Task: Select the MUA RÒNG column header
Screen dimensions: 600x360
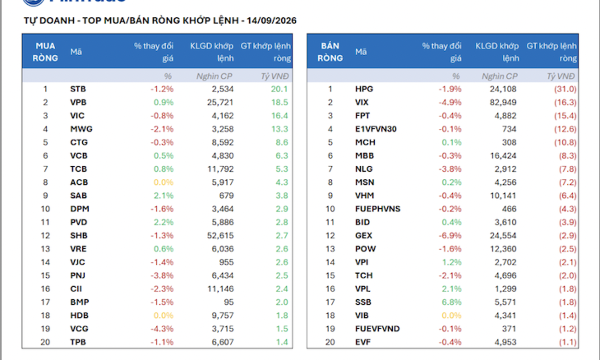Action: click(45, 52)
